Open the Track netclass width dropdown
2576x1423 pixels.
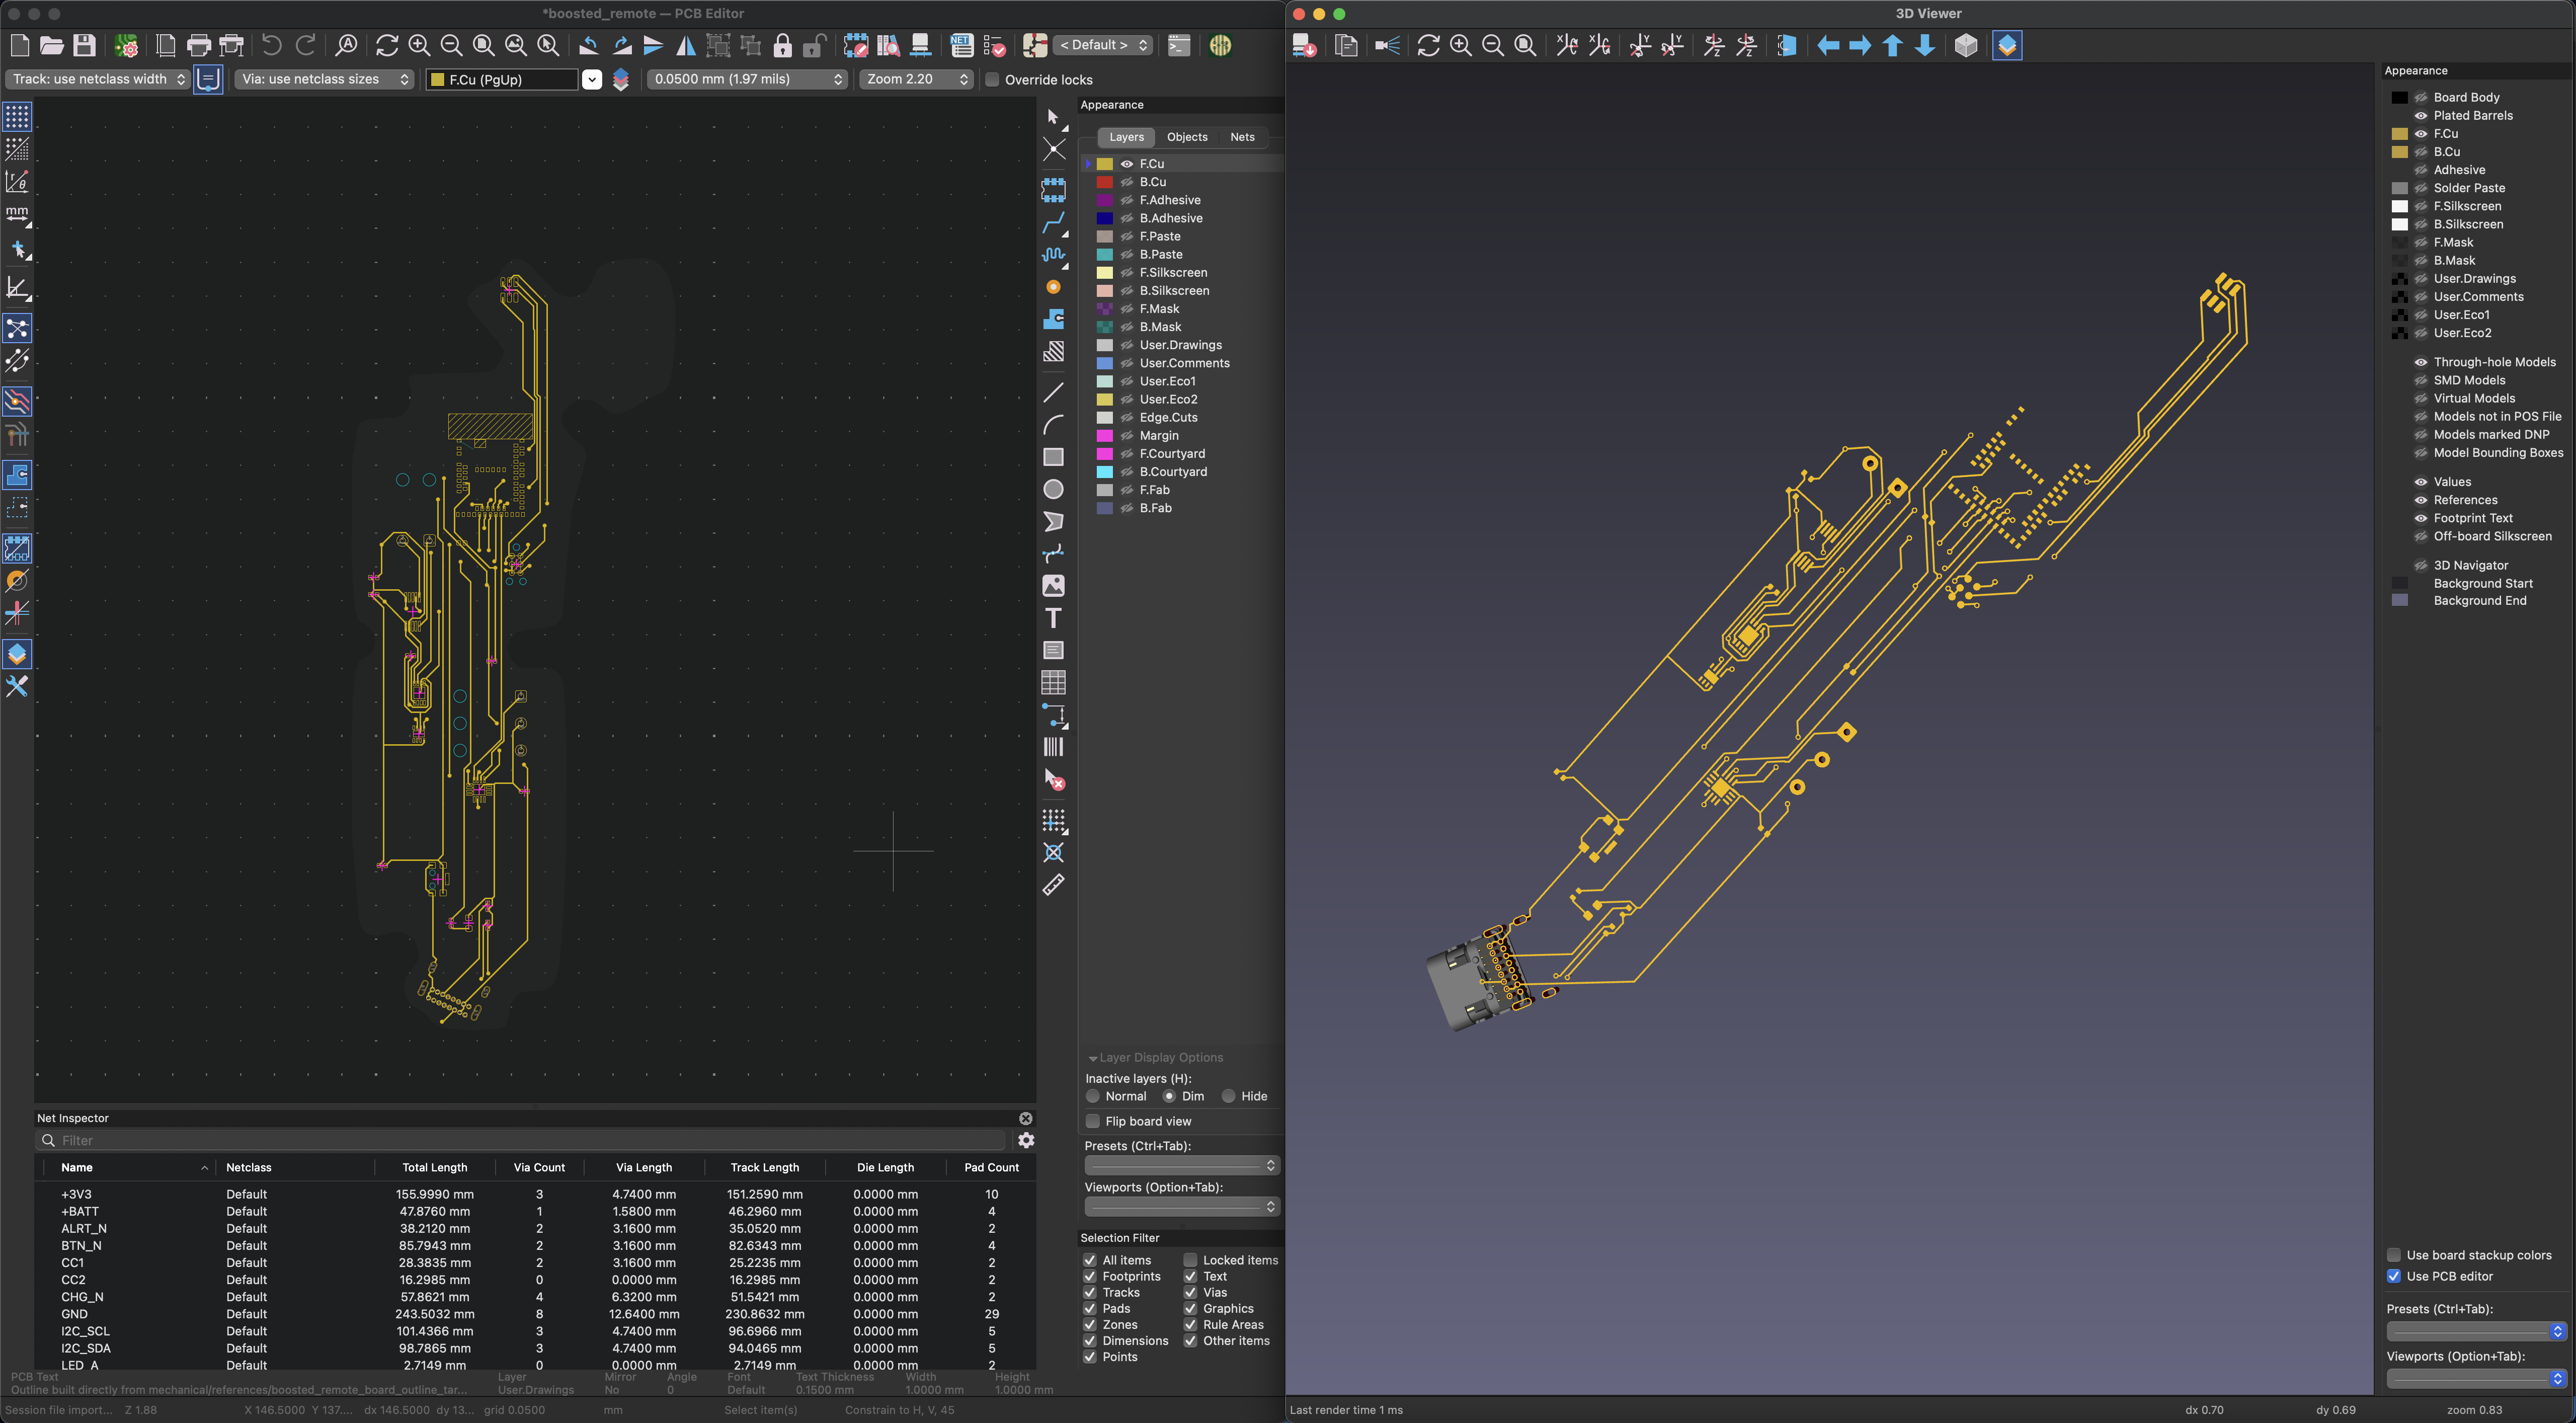(98, 79)
